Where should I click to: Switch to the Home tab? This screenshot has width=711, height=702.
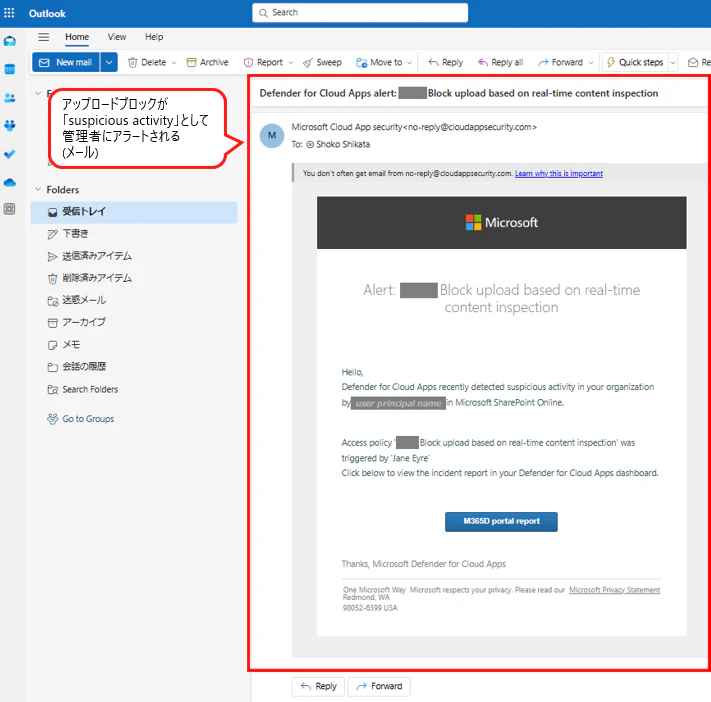(x=77, y=37)
